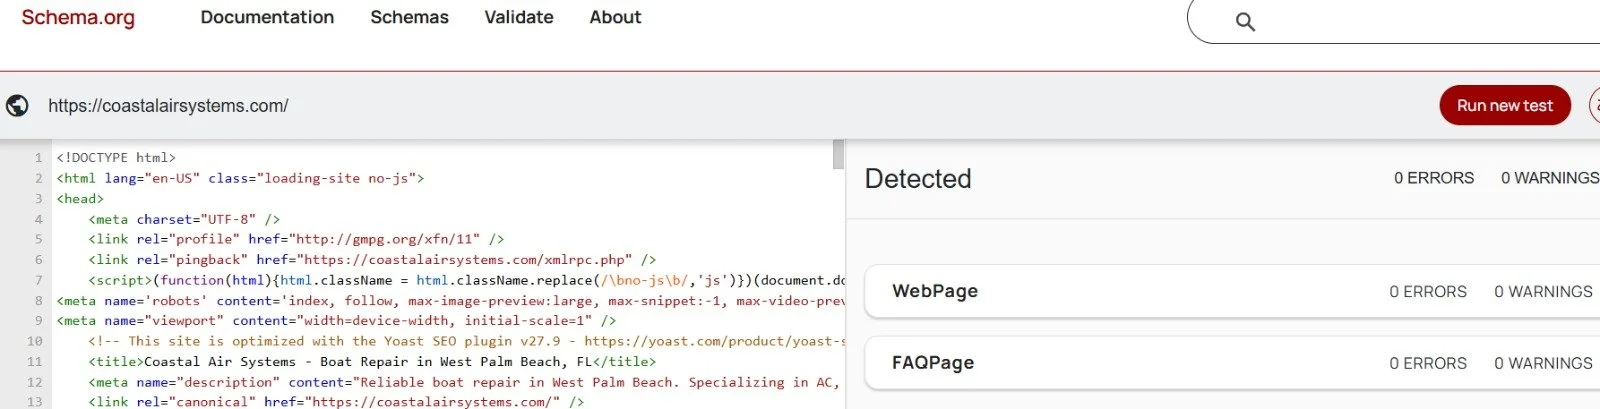
Task: Click the title tag code line
Action: [372, 362]
